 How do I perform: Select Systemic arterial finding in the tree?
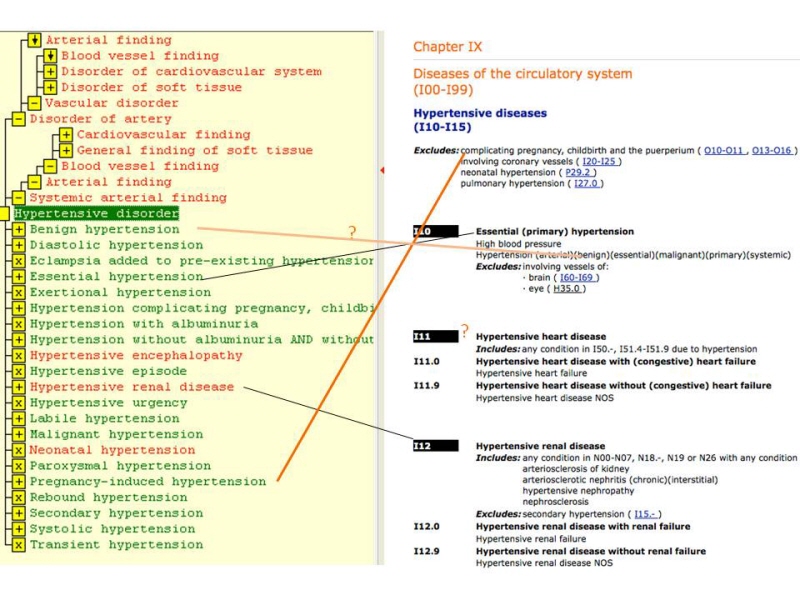pyautogui.click(x=128, y=198)
